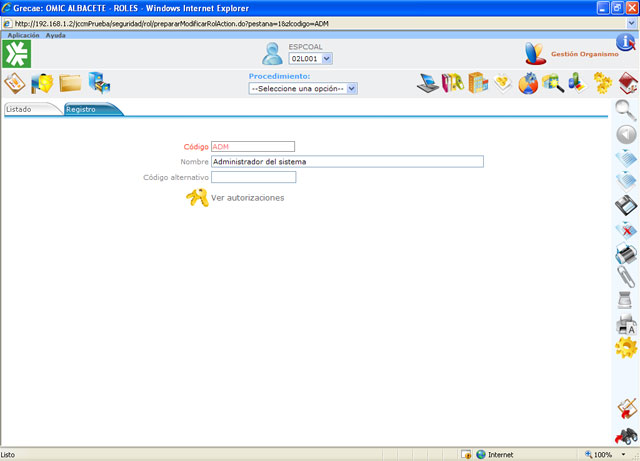Click the Internet zone status bar entry
640x461 pixels.
[495, 454]
